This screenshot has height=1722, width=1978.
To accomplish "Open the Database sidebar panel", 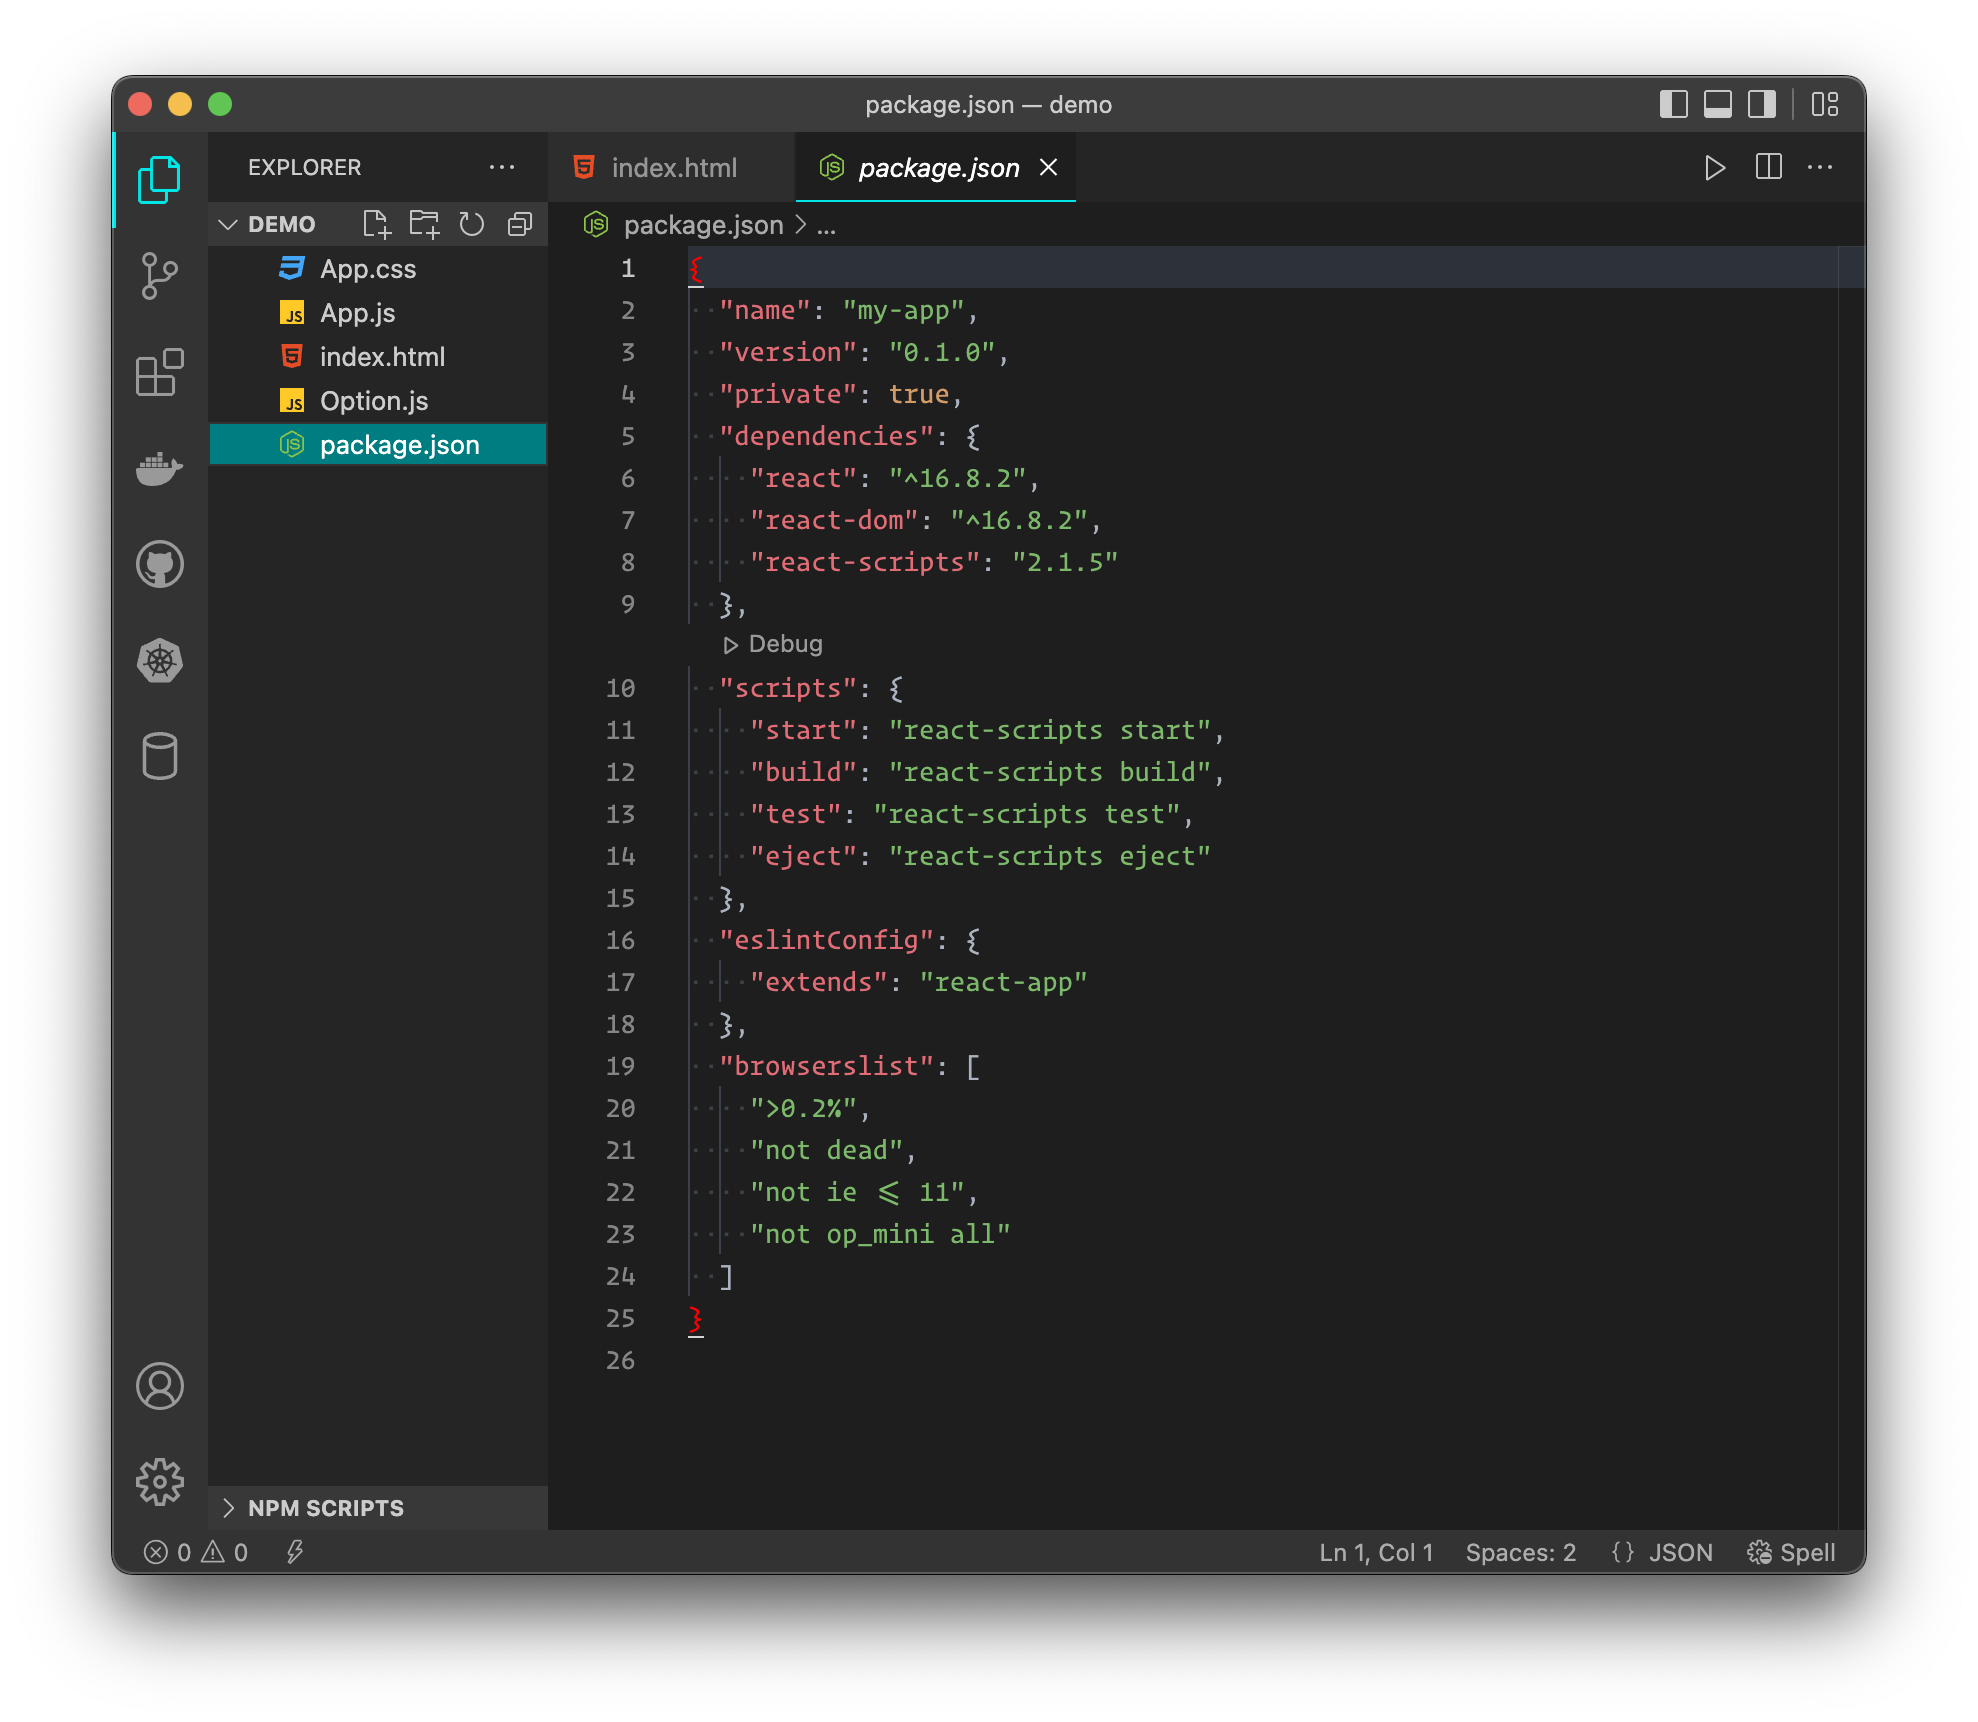I will coord(160,756).
